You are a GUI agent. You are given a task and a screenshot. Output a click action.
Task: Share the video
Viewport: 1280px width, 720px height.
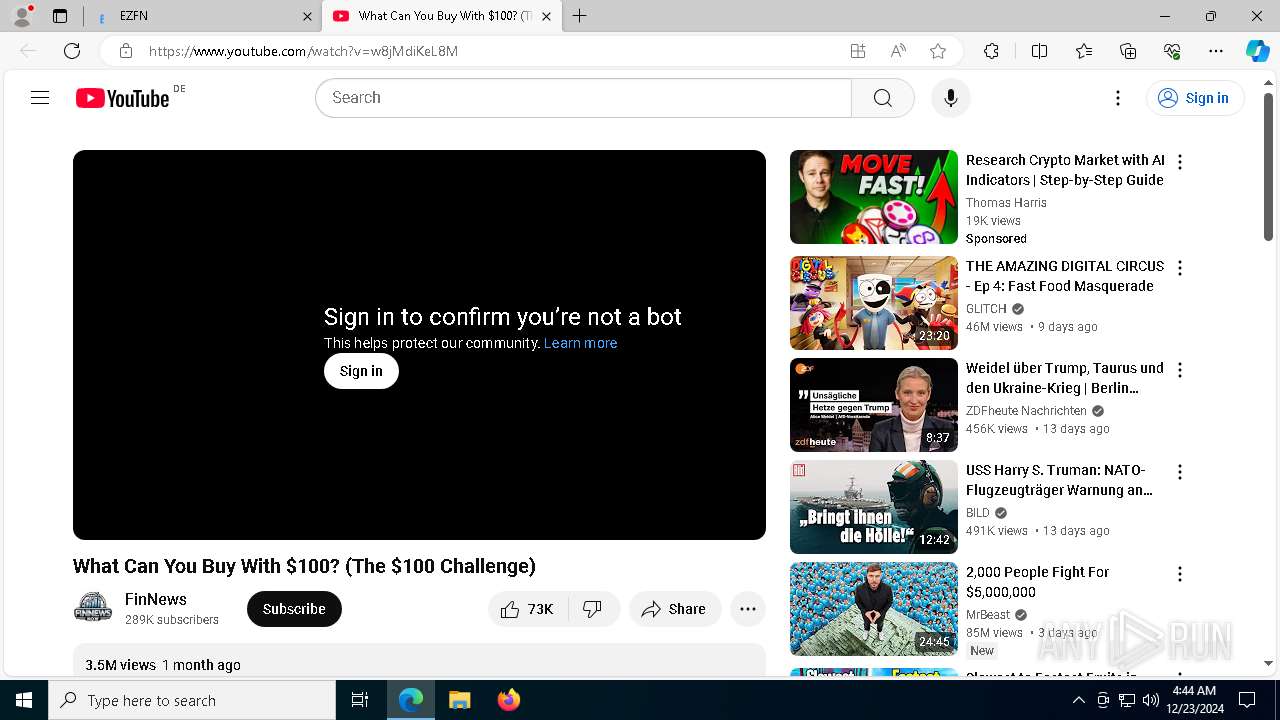coord(675,609)
